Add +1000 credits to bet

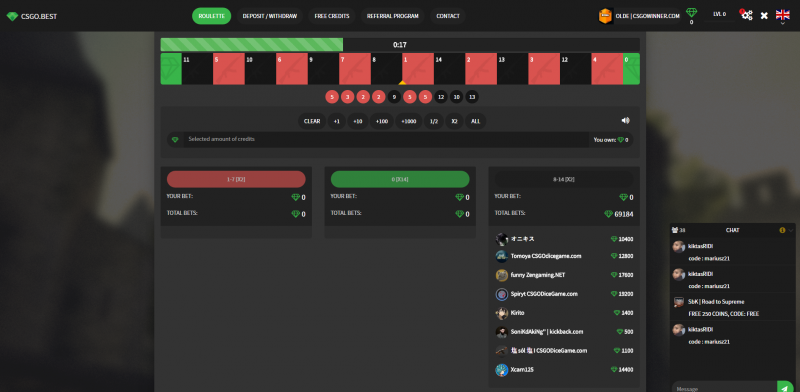pyautogui.click(x=409, y=121)
